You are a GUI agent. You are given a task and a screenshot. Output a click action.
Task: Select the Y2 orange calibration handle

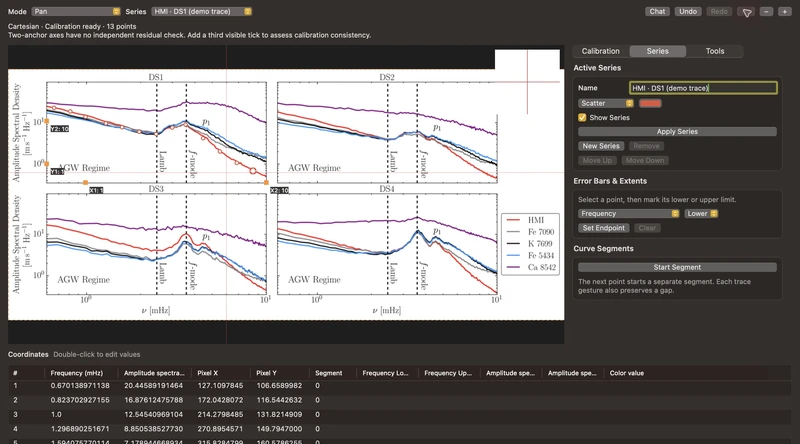click(x=46, y=121)
